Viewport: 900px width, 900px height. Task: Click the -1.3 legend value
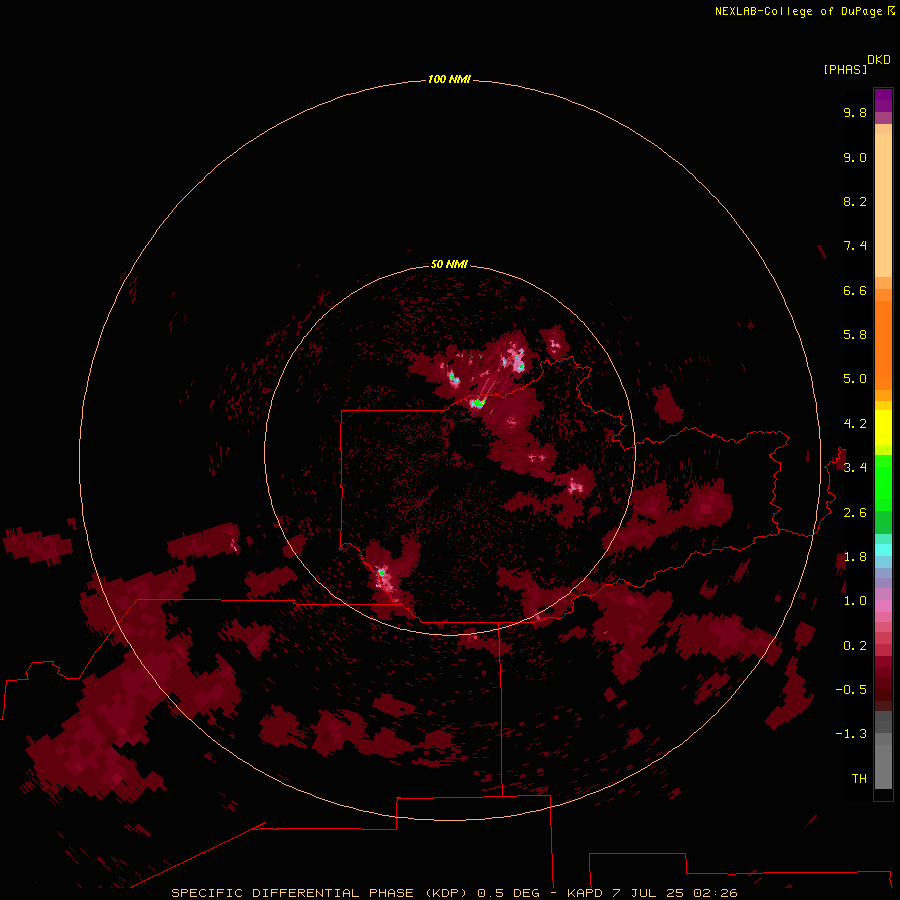[x=851, y=734]
